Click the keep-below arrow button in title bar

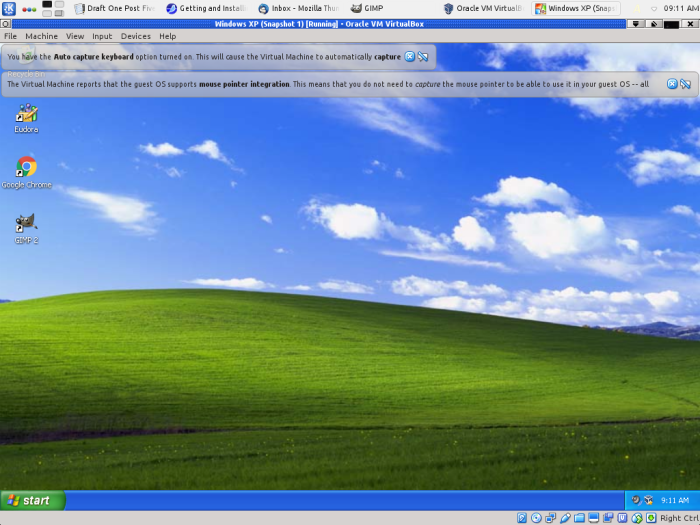click(x=636, y=24)
